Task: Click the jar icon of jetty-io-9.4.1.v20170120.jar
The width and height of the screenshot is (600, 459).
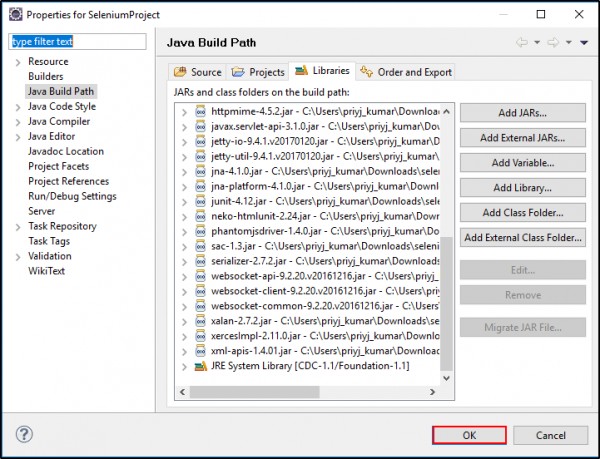Action: click(201, 141)
